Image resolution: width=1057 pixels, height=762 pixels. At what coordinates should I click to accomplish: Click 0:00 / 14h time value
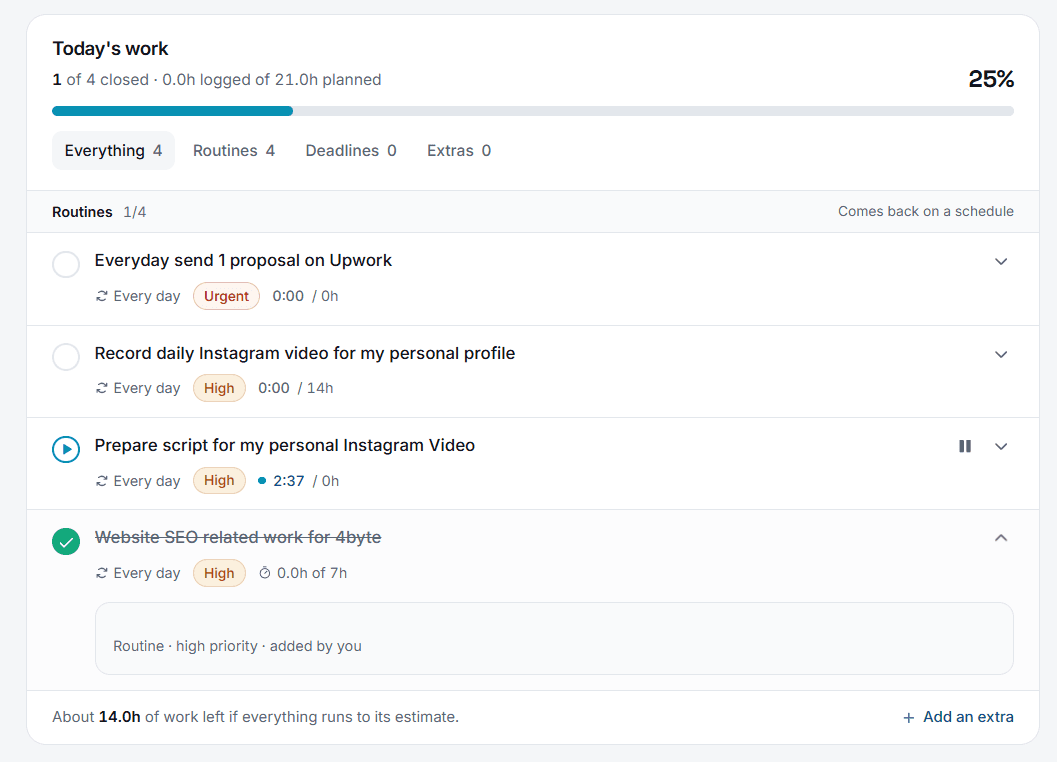(296, 388)
